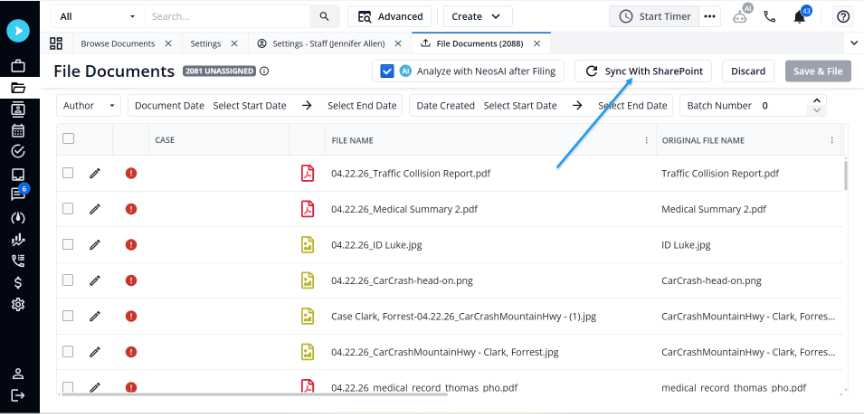Open the folder Documents sidebar icon
864x414 pixels.
click(x=18, y=87)
